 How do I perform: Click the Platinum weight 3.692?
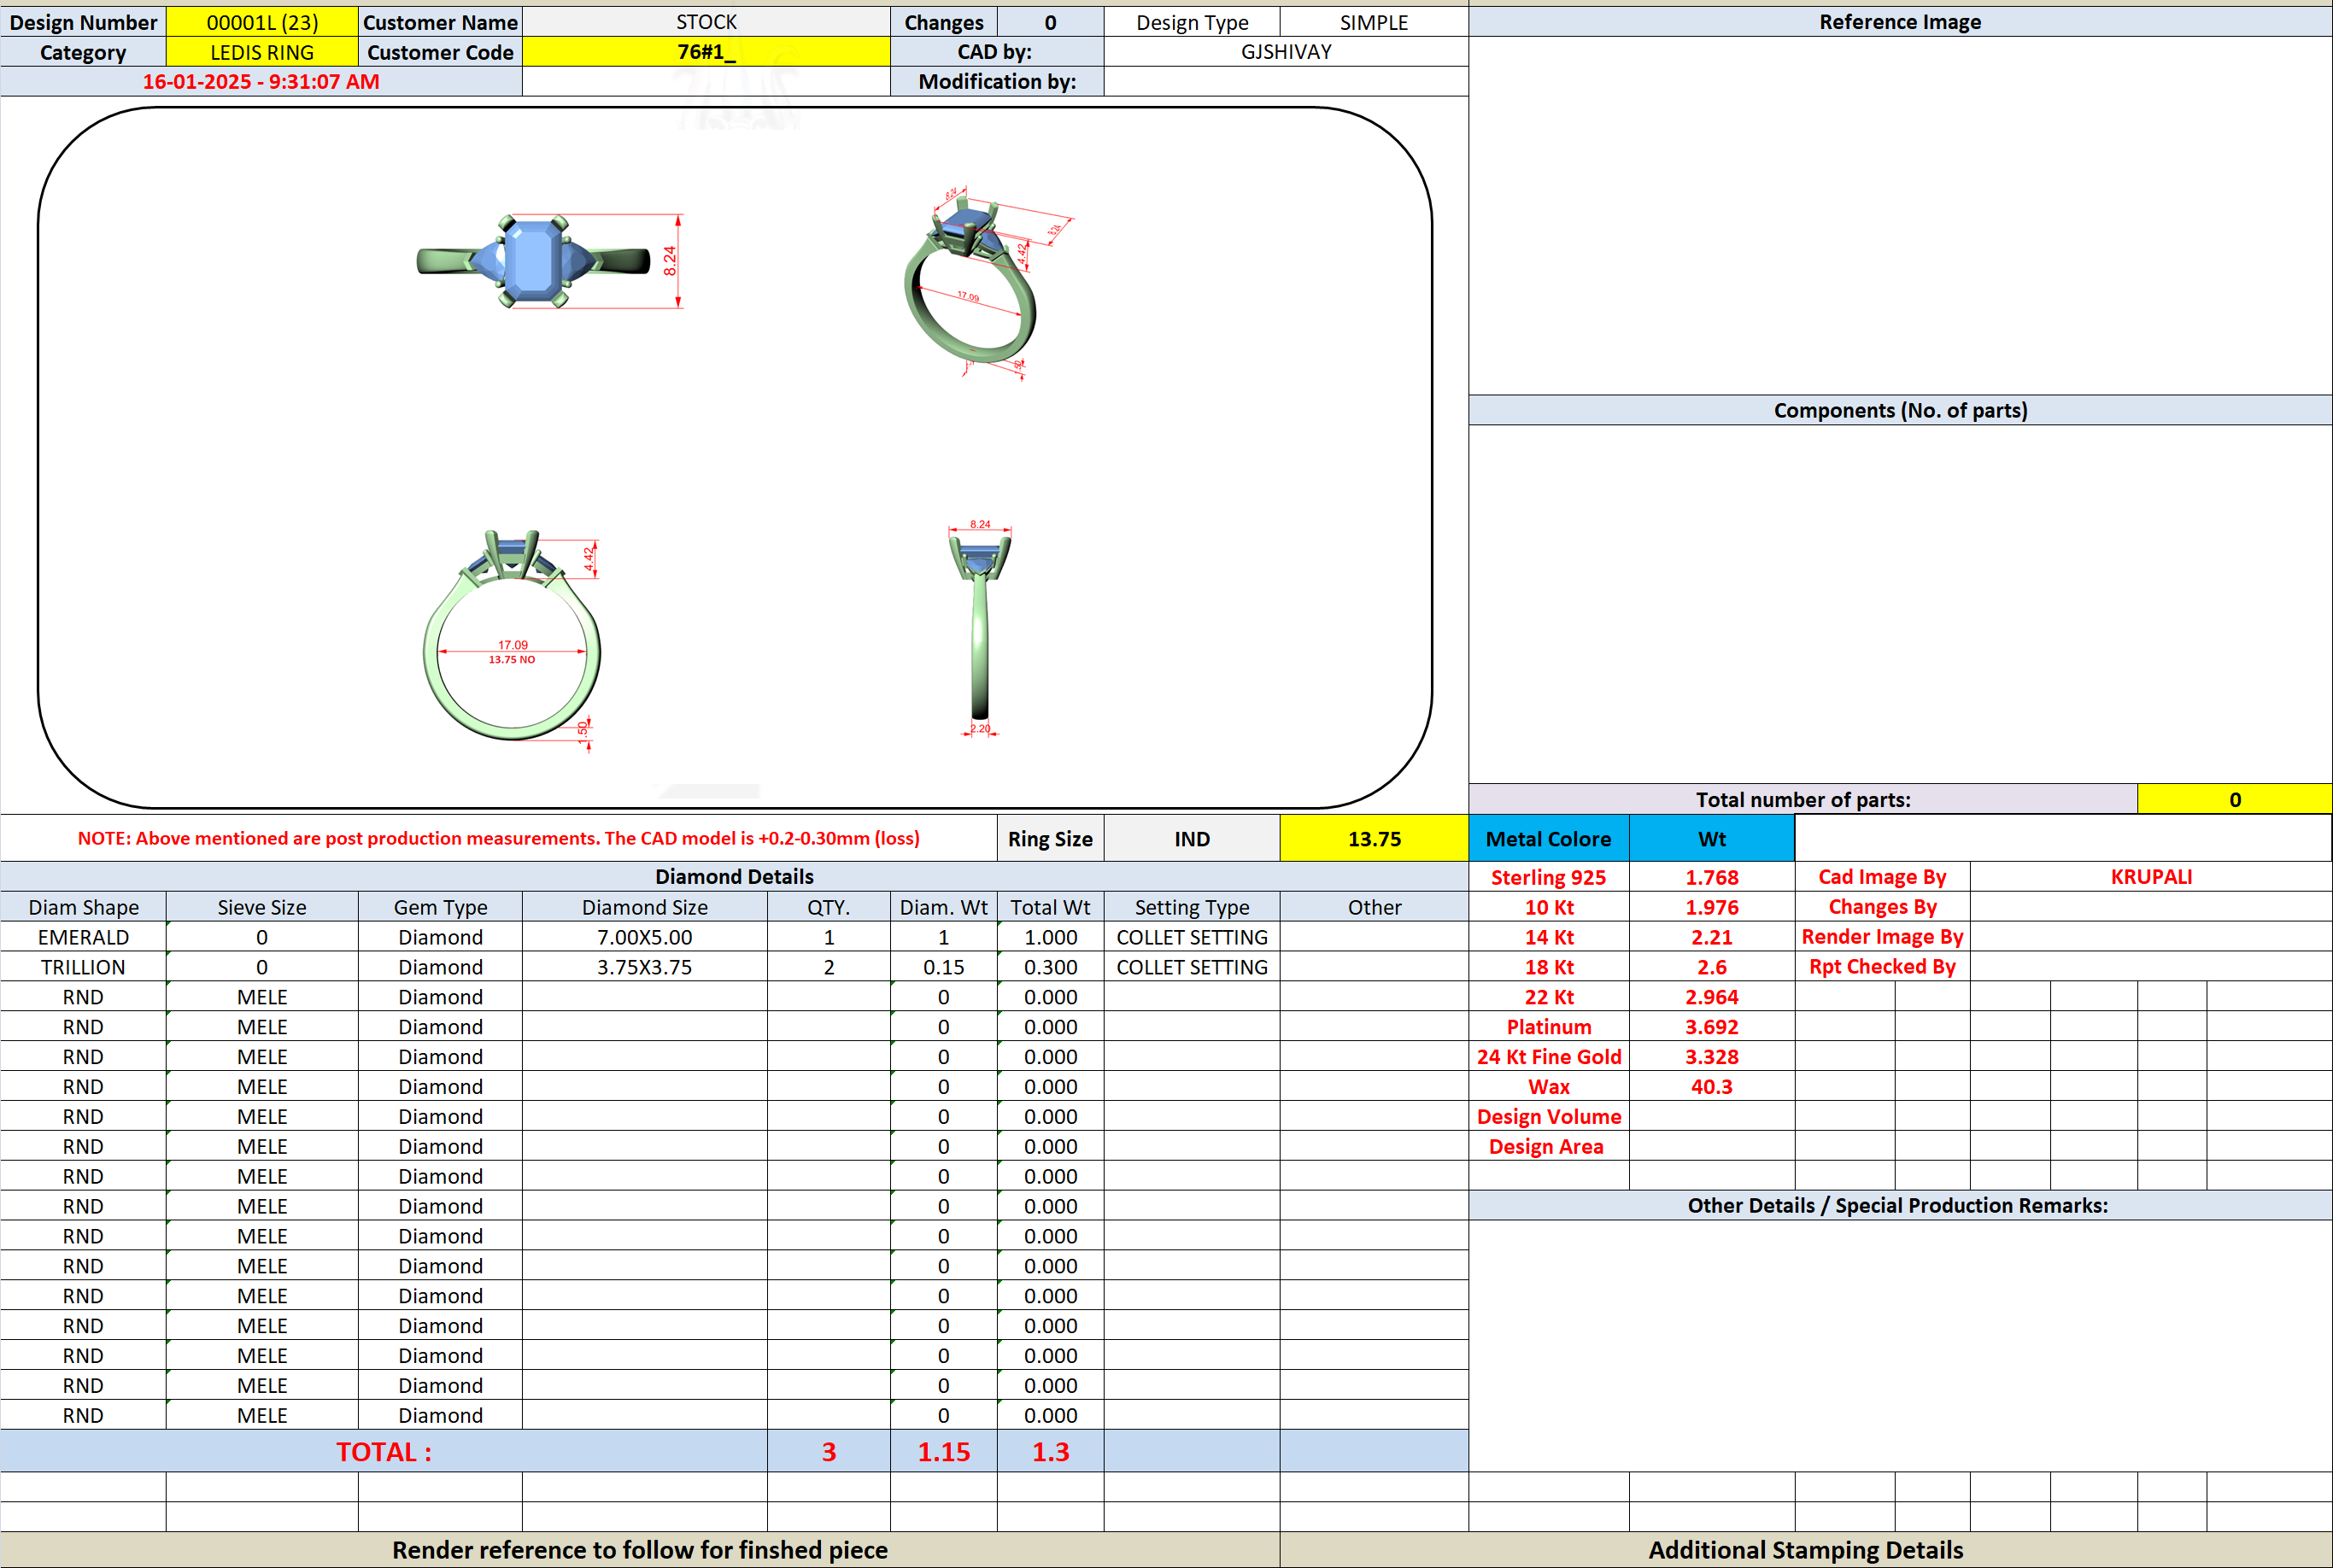pyautogui.click(x=1712, y=1027)
